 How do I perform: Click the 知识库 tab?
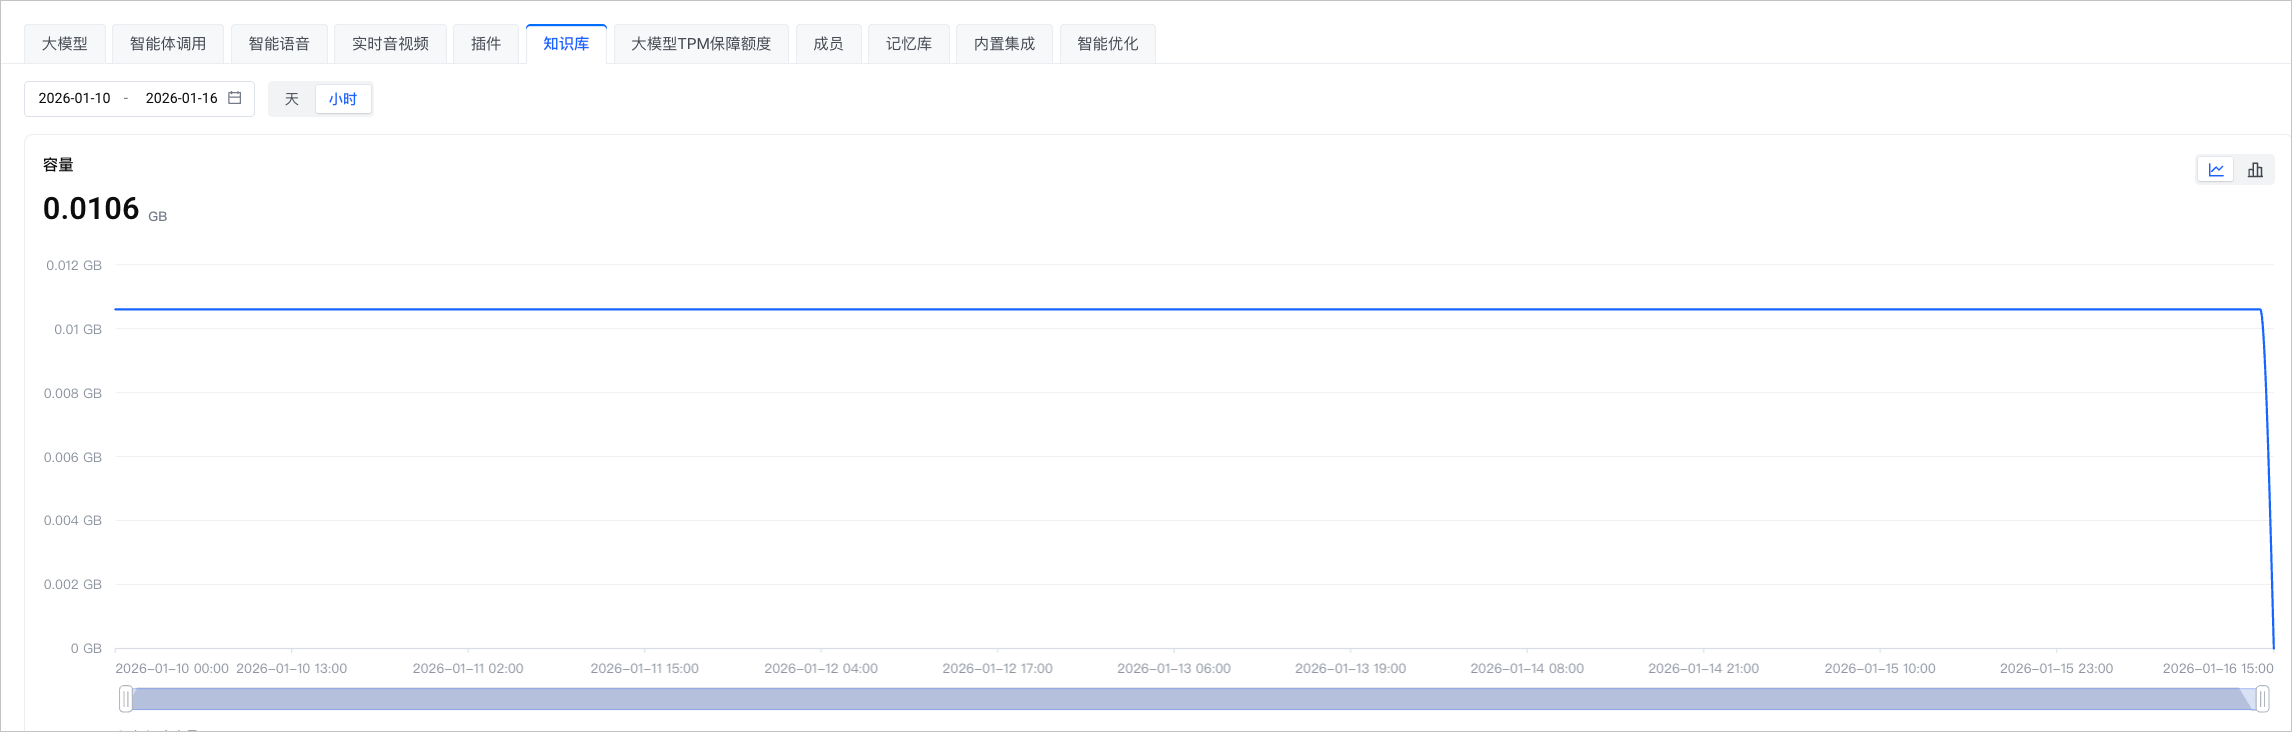click(x=566, y=44)
